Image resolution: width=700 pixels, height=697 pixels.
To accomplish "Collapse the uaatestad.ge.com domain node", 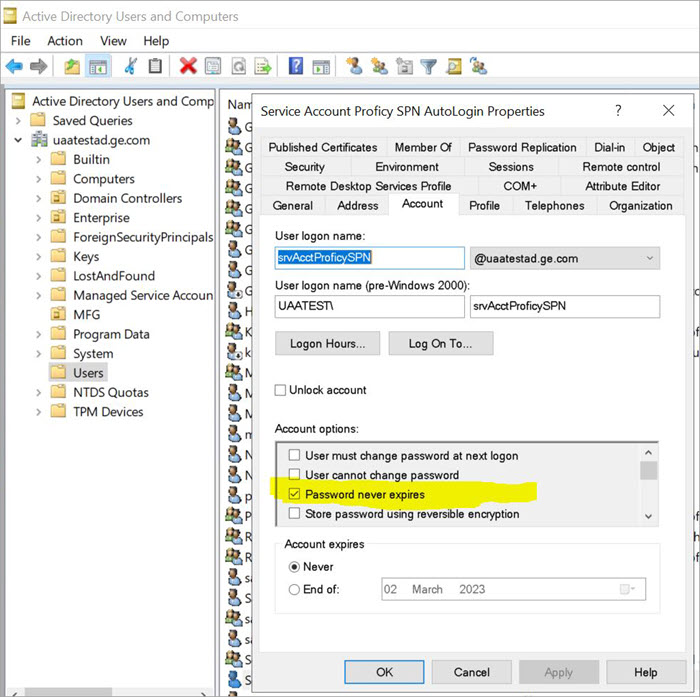I will click(x=18, y=140).
